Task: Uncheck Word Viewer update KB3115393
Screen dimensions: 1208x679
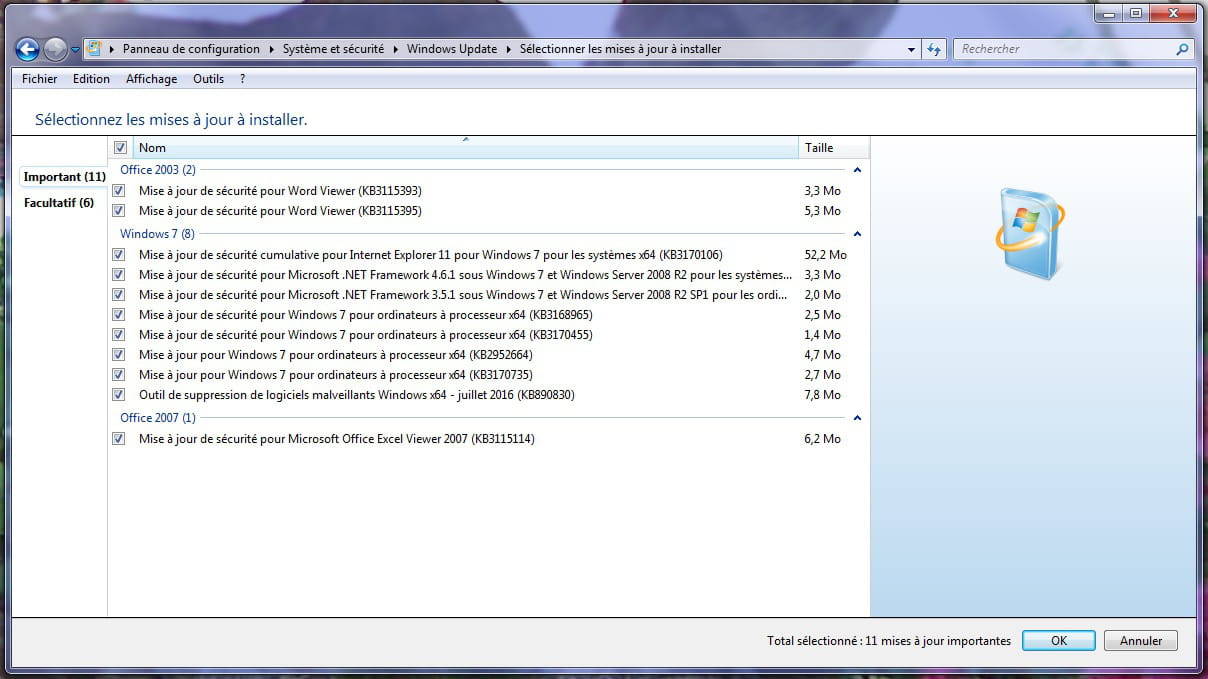Action: pyautogui.click(x=120, y=190)
